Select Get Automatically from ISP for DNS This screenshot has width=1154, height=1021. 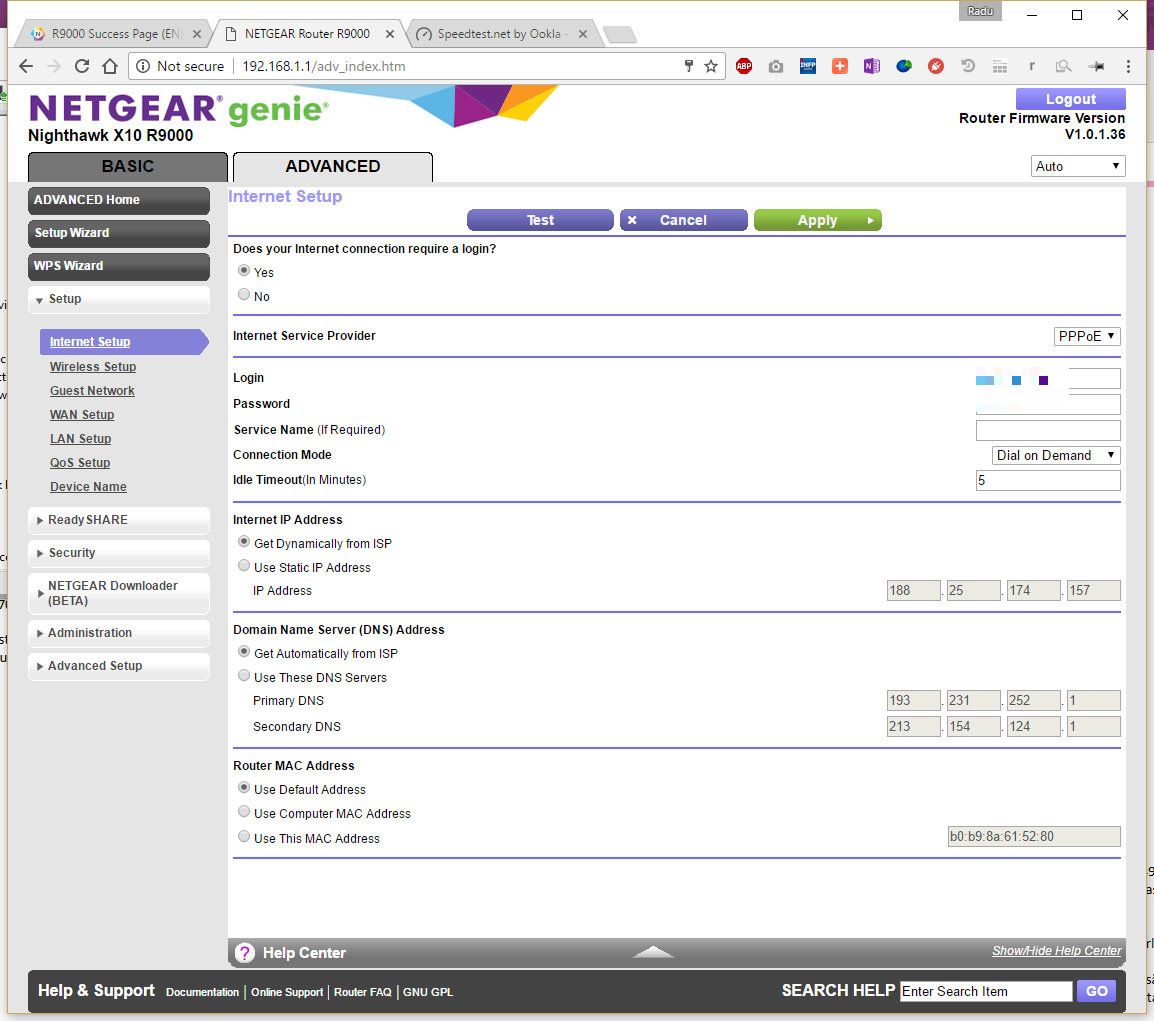click(x=244, y=652)
